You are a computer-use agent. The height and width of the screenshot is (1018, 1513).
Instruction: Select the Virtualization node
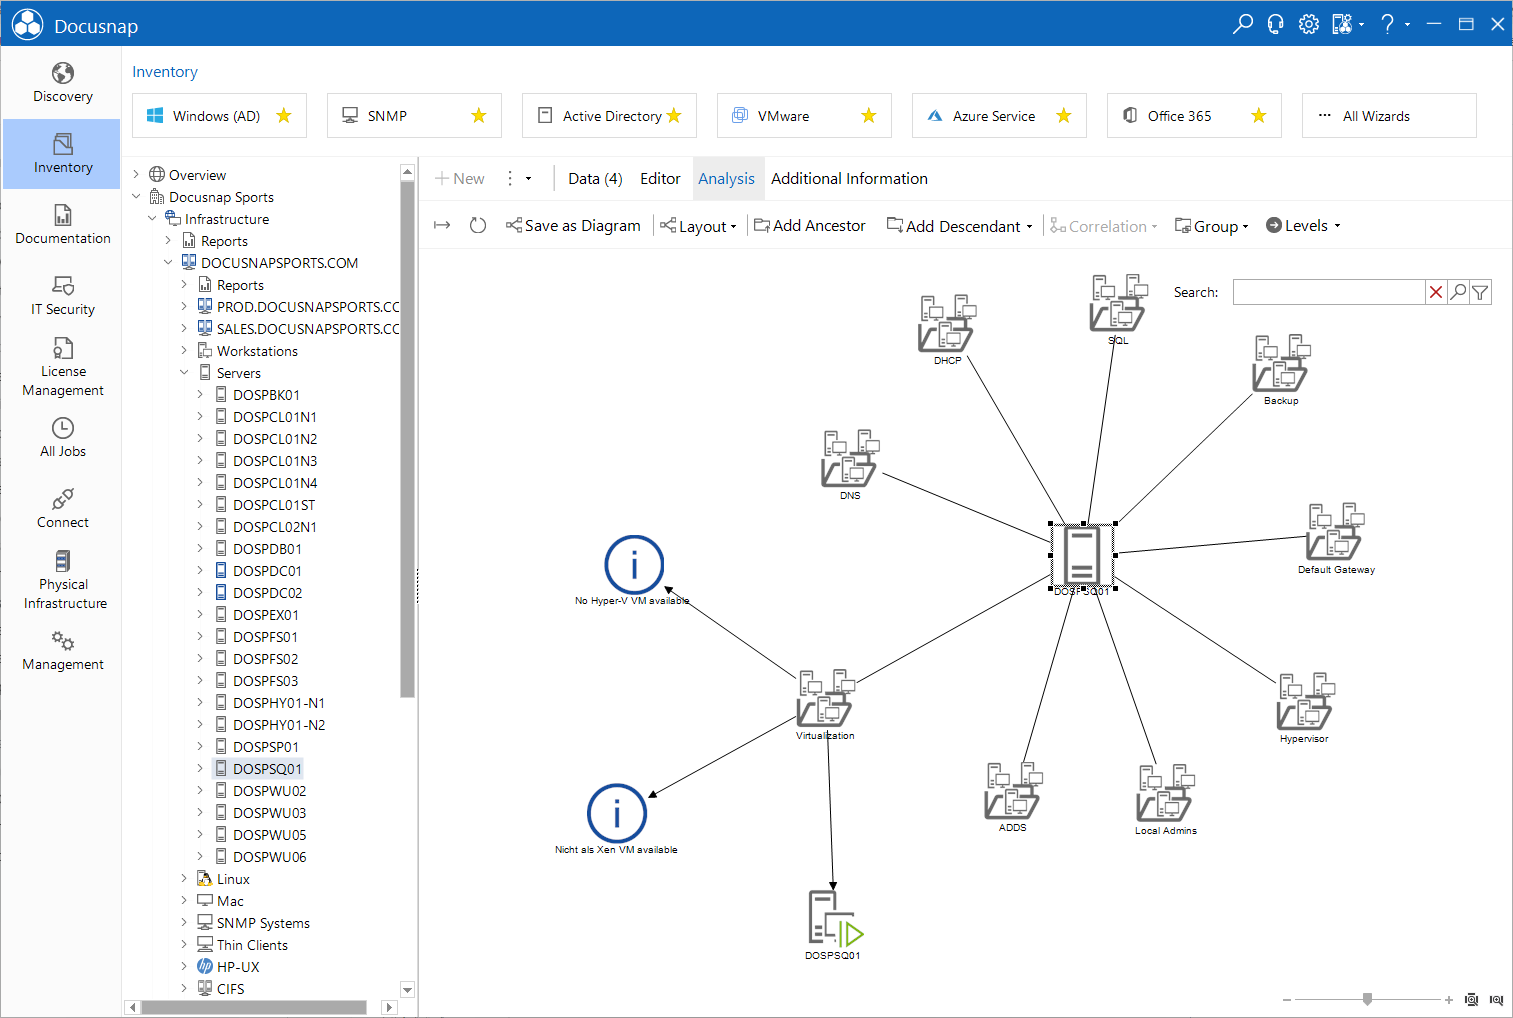(x=825, y=703)
